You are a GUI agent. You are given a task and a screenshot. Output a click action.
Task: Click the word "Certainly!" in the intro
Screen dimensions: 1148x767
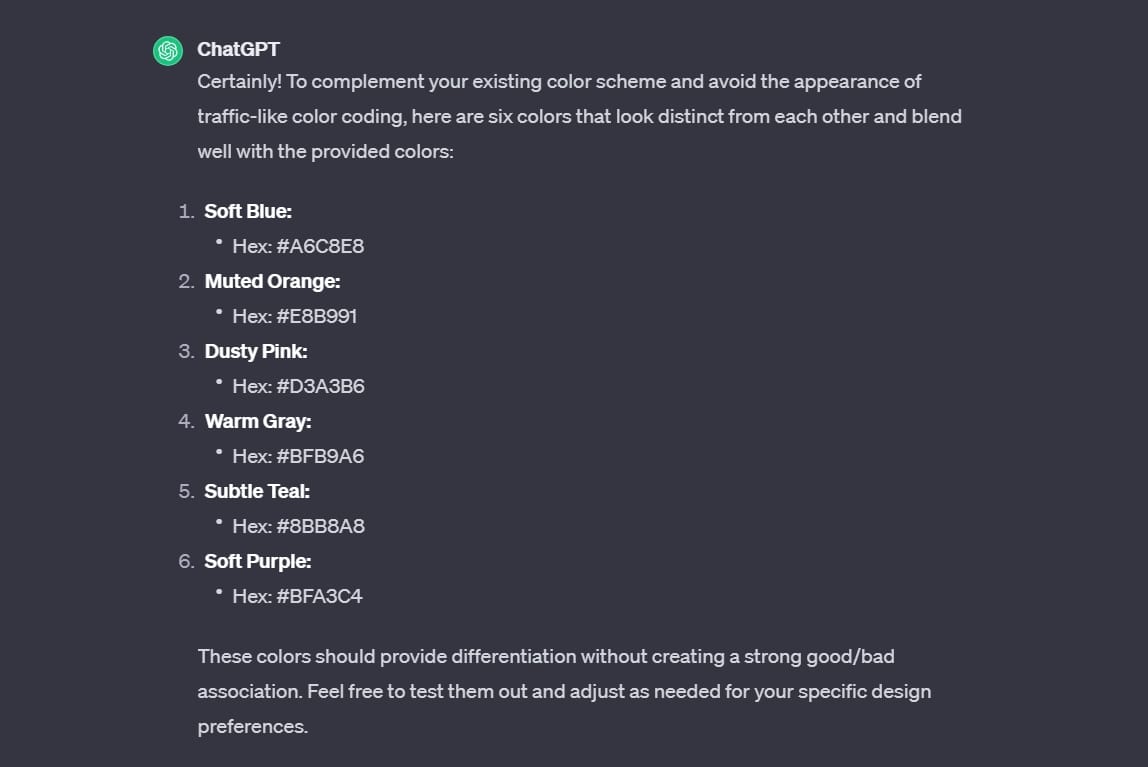[x=239, y=81]
